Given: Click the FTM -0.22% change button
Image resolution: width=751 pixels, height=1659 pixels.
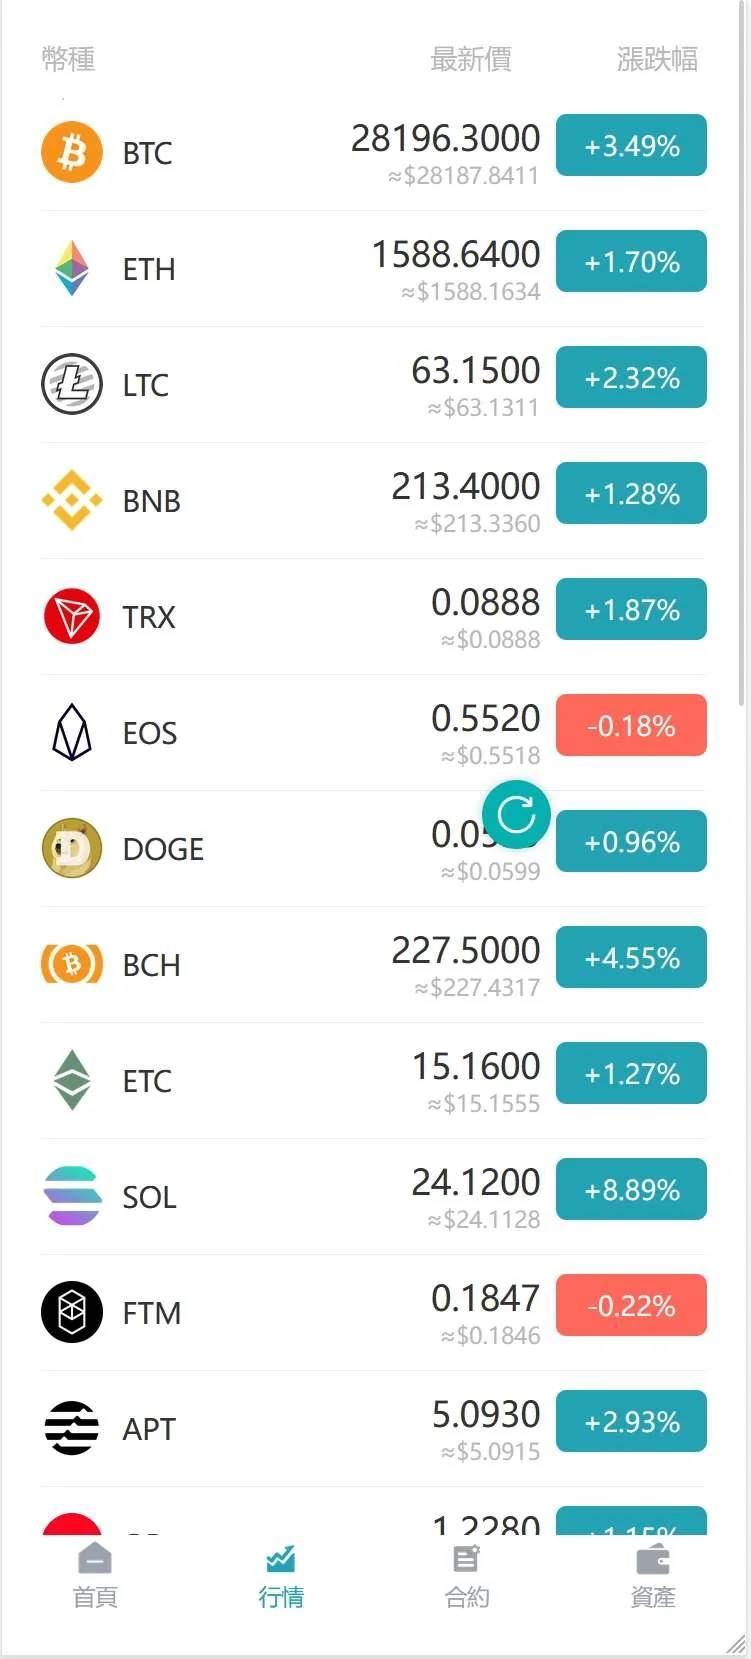Looking at the screenshot, I should 631,1306.
